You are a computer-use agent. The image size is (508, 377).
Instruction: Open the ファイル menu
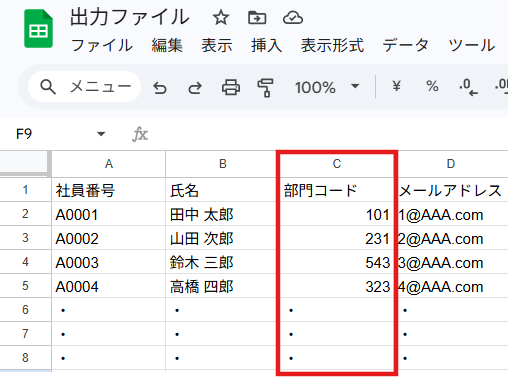coord(102,45)
